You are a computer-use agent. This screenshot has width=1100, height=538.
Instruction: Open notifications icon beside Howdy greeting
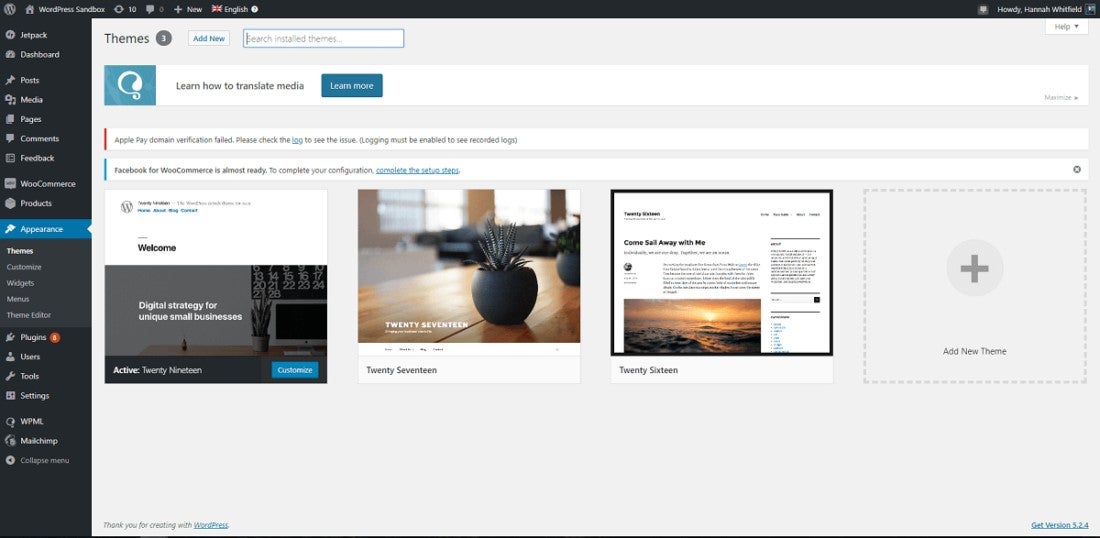[x=984, y=9]
